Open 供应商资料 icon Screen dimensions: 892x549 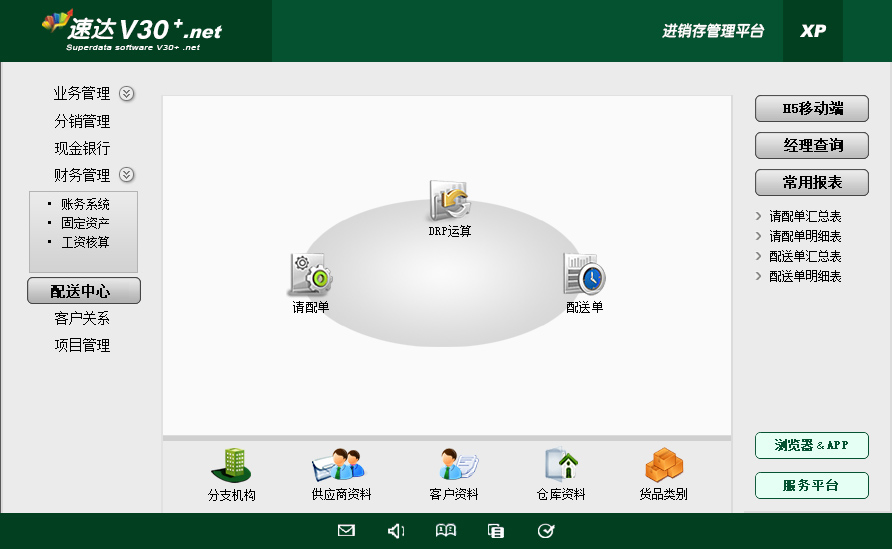coord(340,466)
